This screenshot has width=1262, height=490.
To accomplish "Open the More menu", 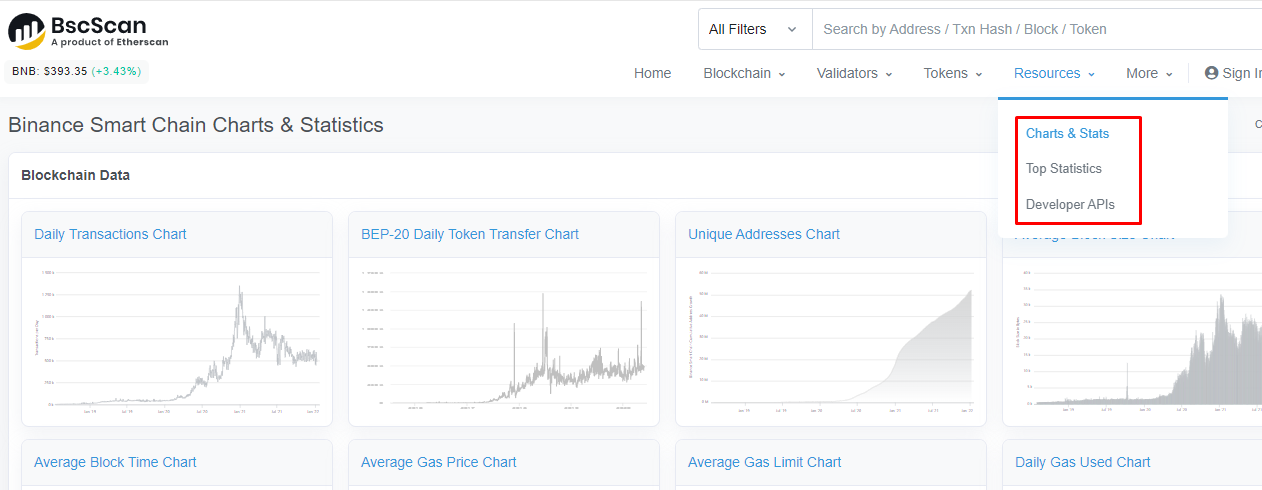I will point(1149,73).
